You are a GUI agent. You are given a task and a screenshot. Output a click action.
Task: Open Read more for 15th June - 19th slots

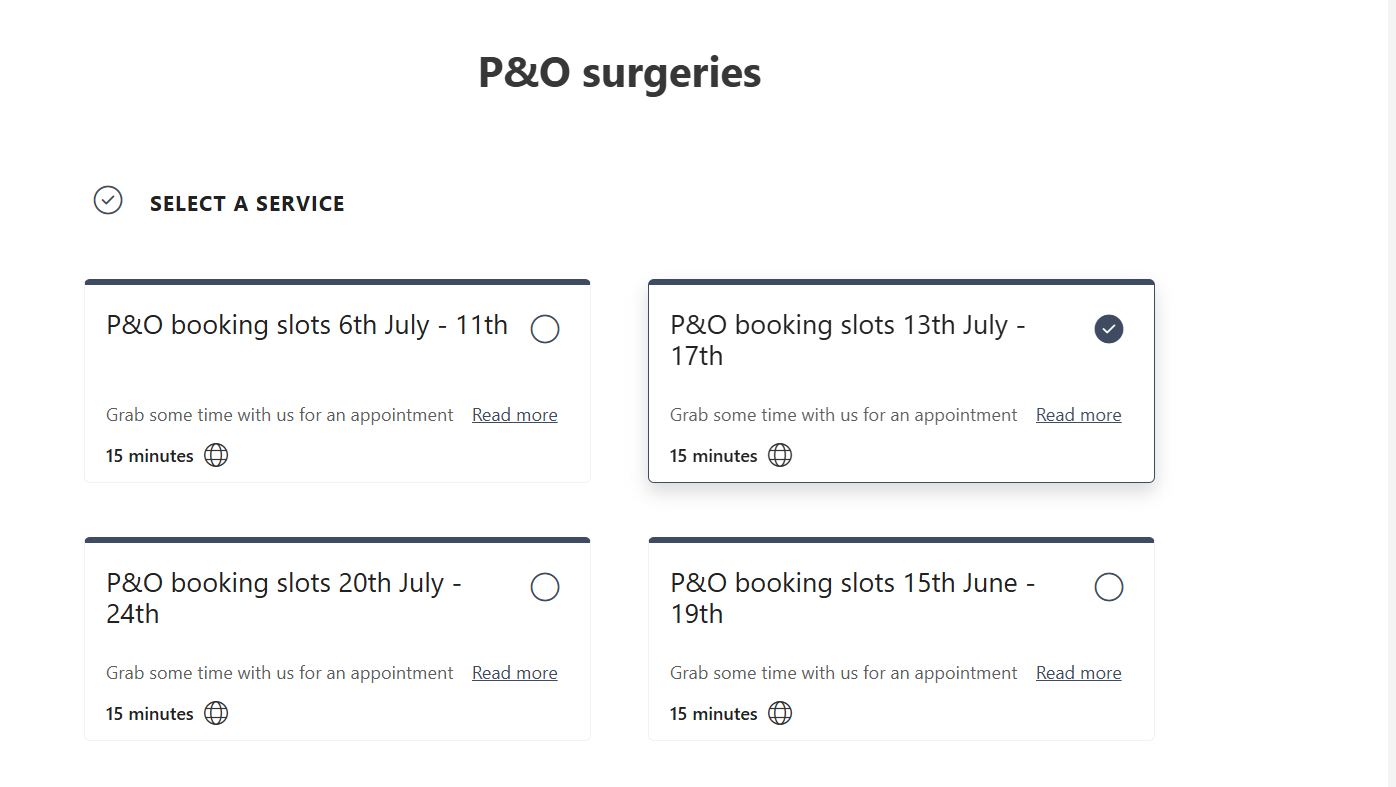point(1079,673)
